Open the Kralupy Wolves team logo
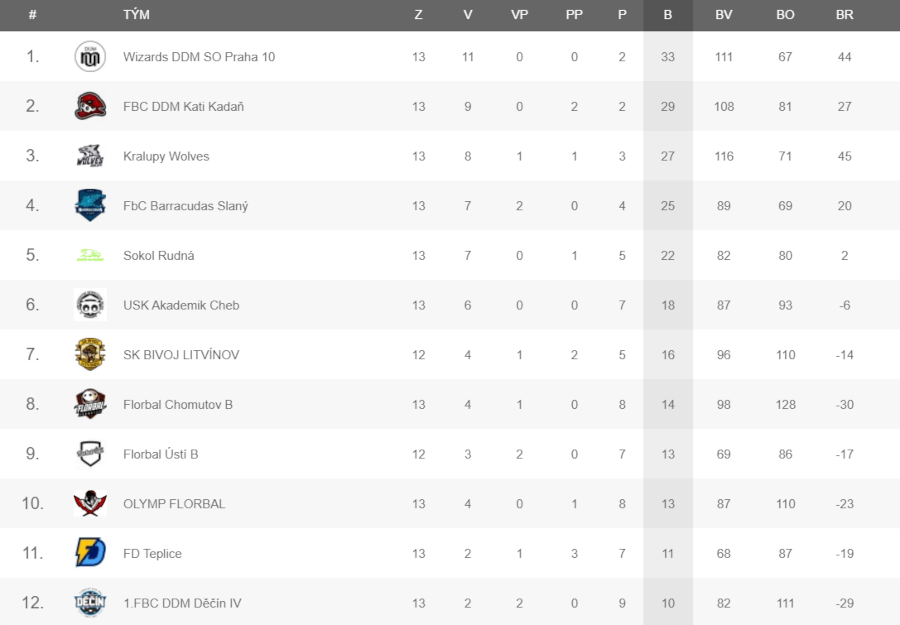Viewport: 900px width, 625px height. pyautogui.click(x=90, y=156)
